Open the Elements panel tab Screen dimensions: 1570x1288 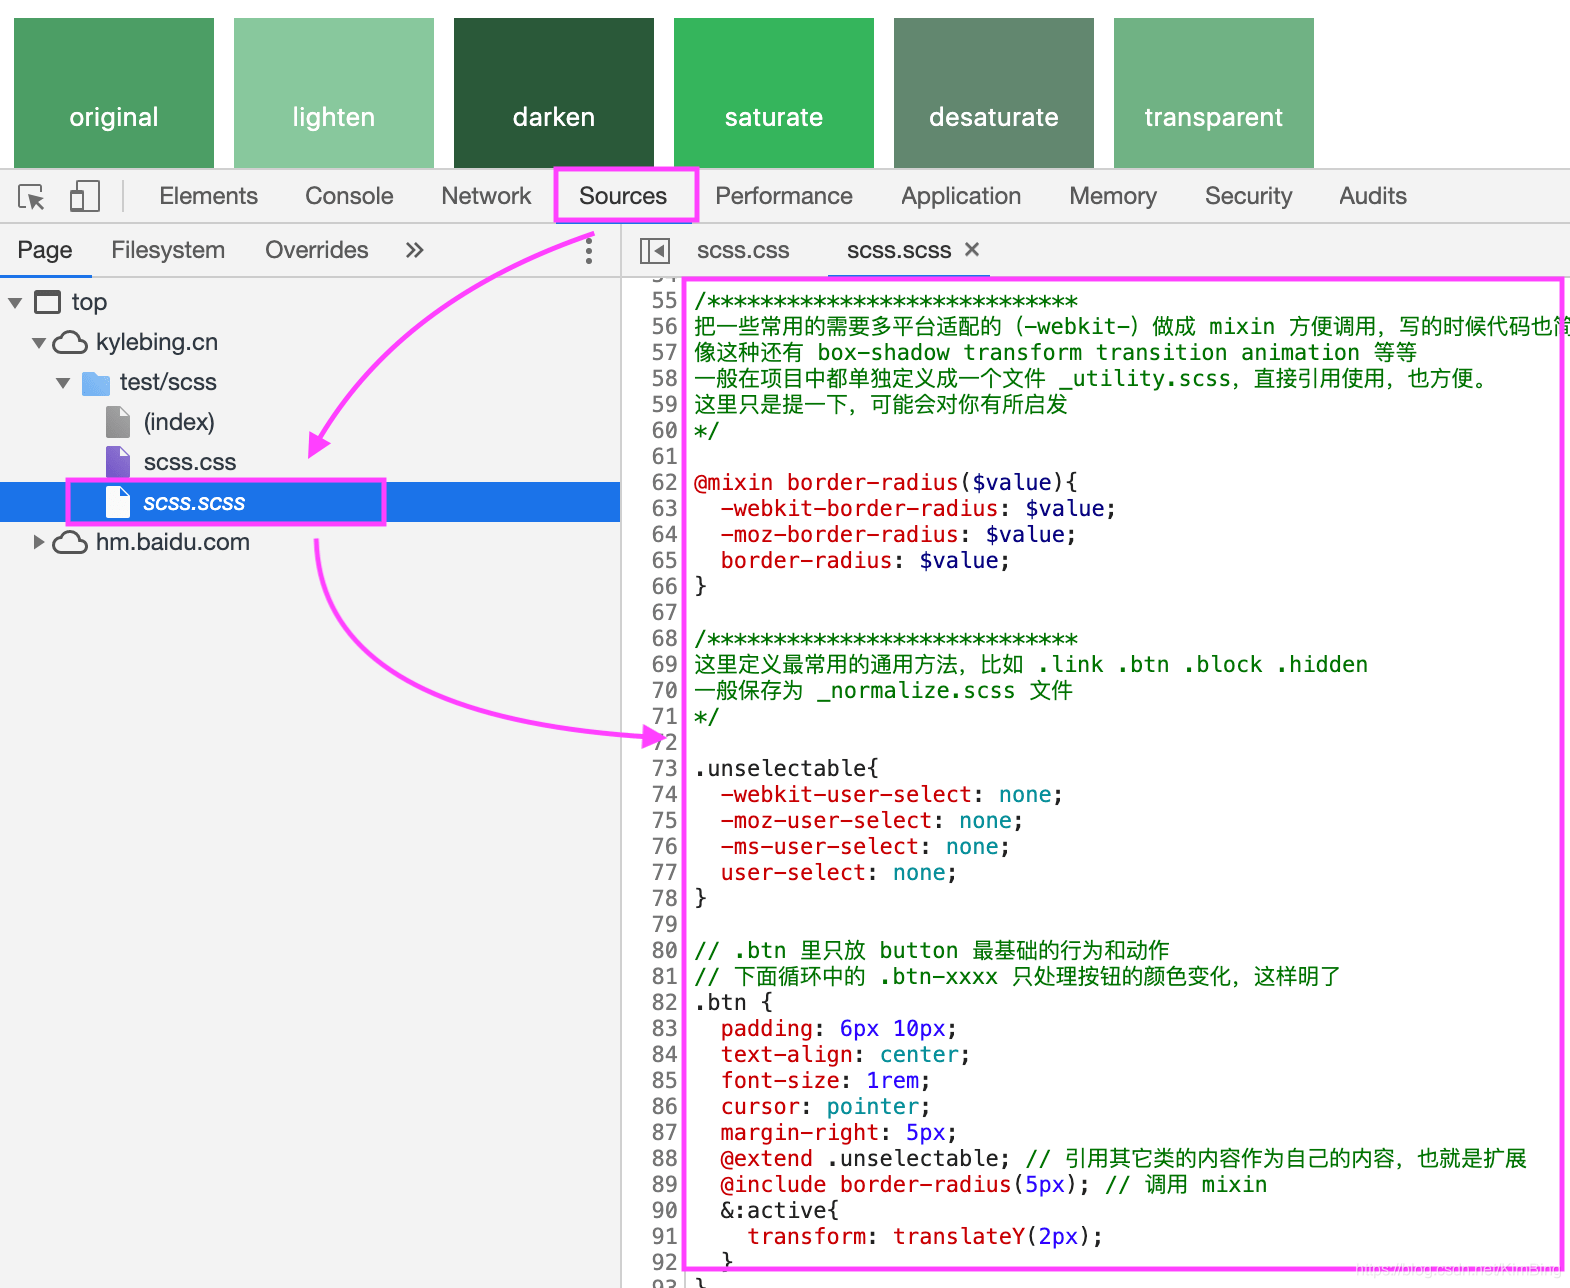[x=208, y=196]
